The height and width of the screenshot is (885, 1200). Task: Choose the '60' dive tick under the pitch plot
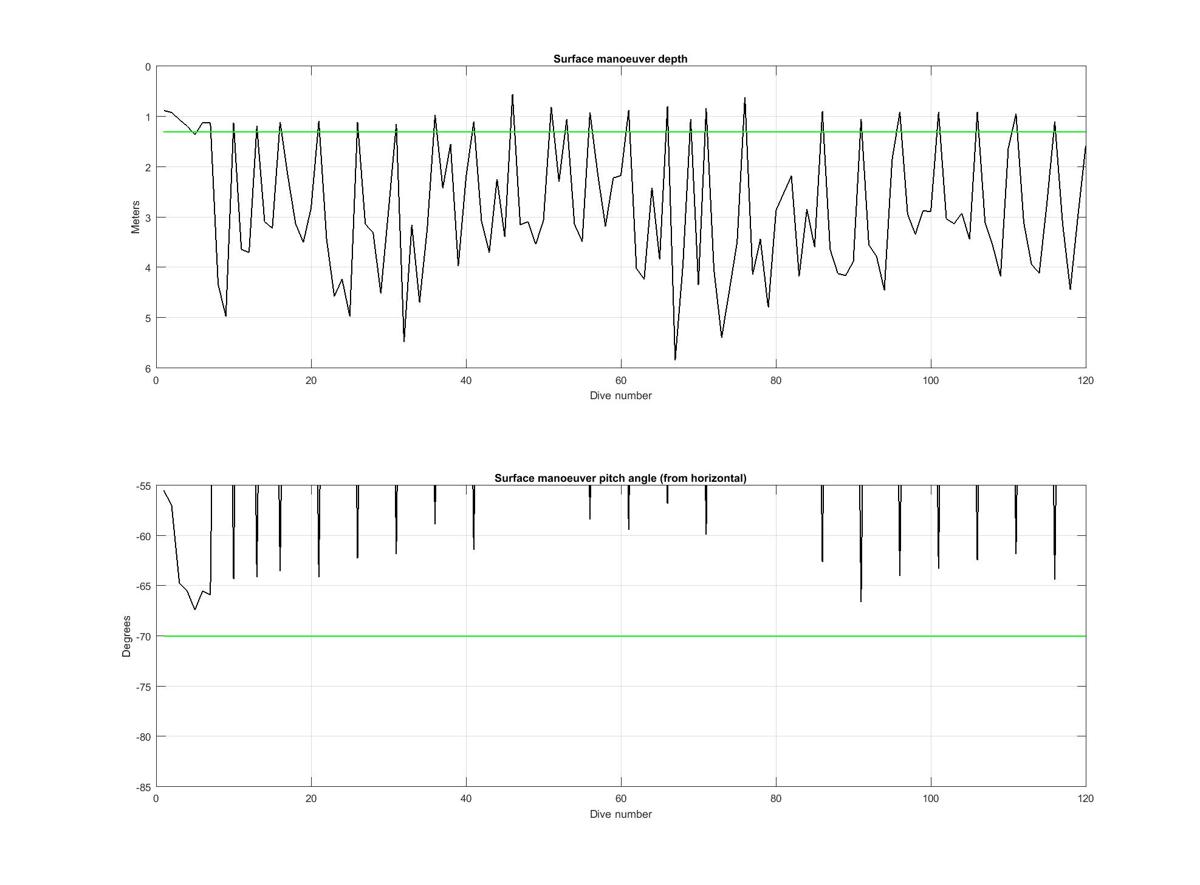(x=621, y=799)
